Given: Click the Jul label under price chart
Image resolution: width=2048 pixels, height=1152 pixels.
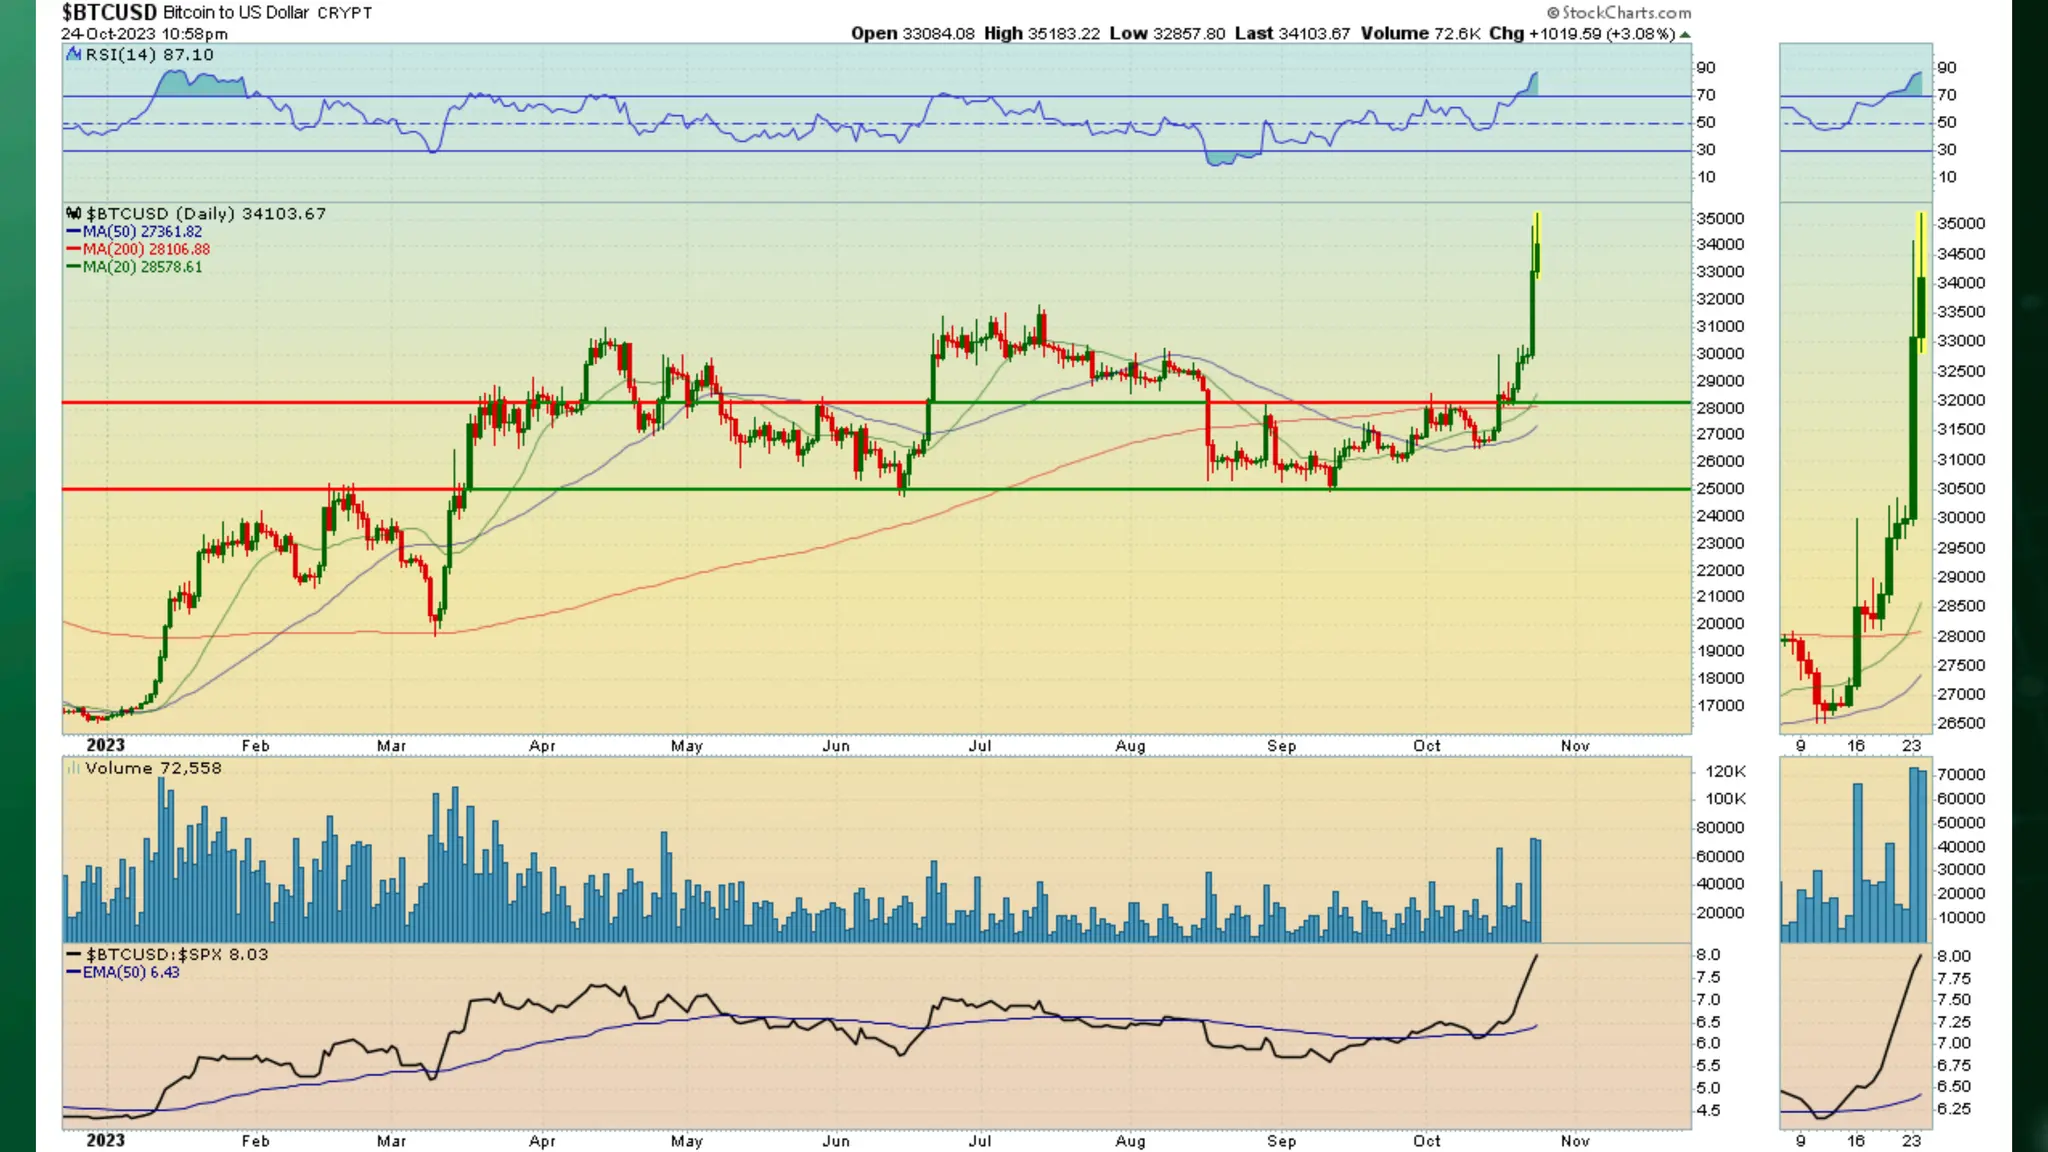Looking at the screenshot, I should coord(980,746).
